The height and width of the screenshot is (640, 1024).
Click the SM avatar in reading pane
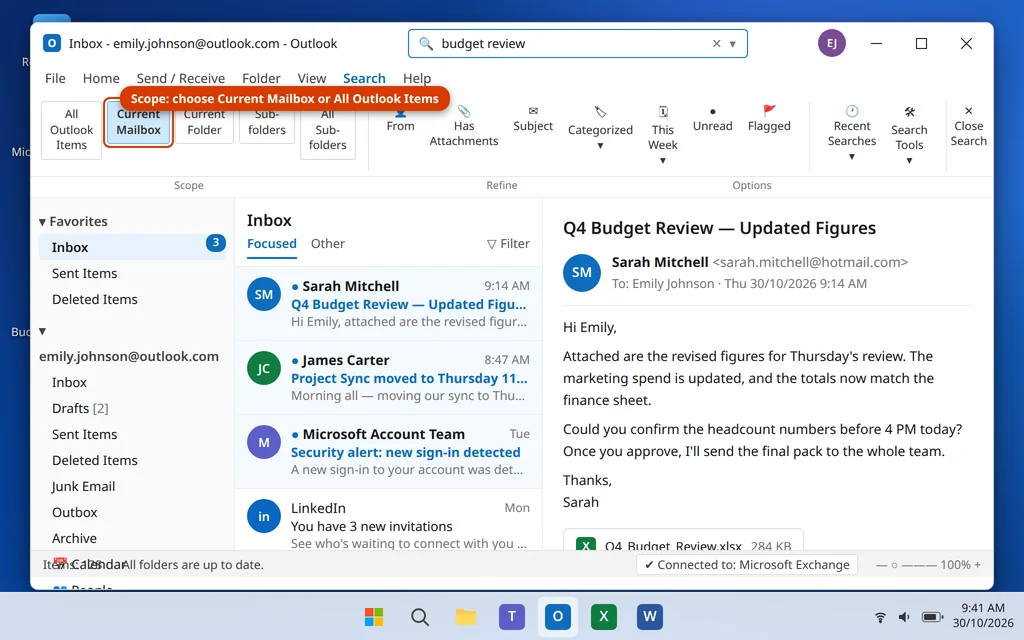click(x=582, y=272)
